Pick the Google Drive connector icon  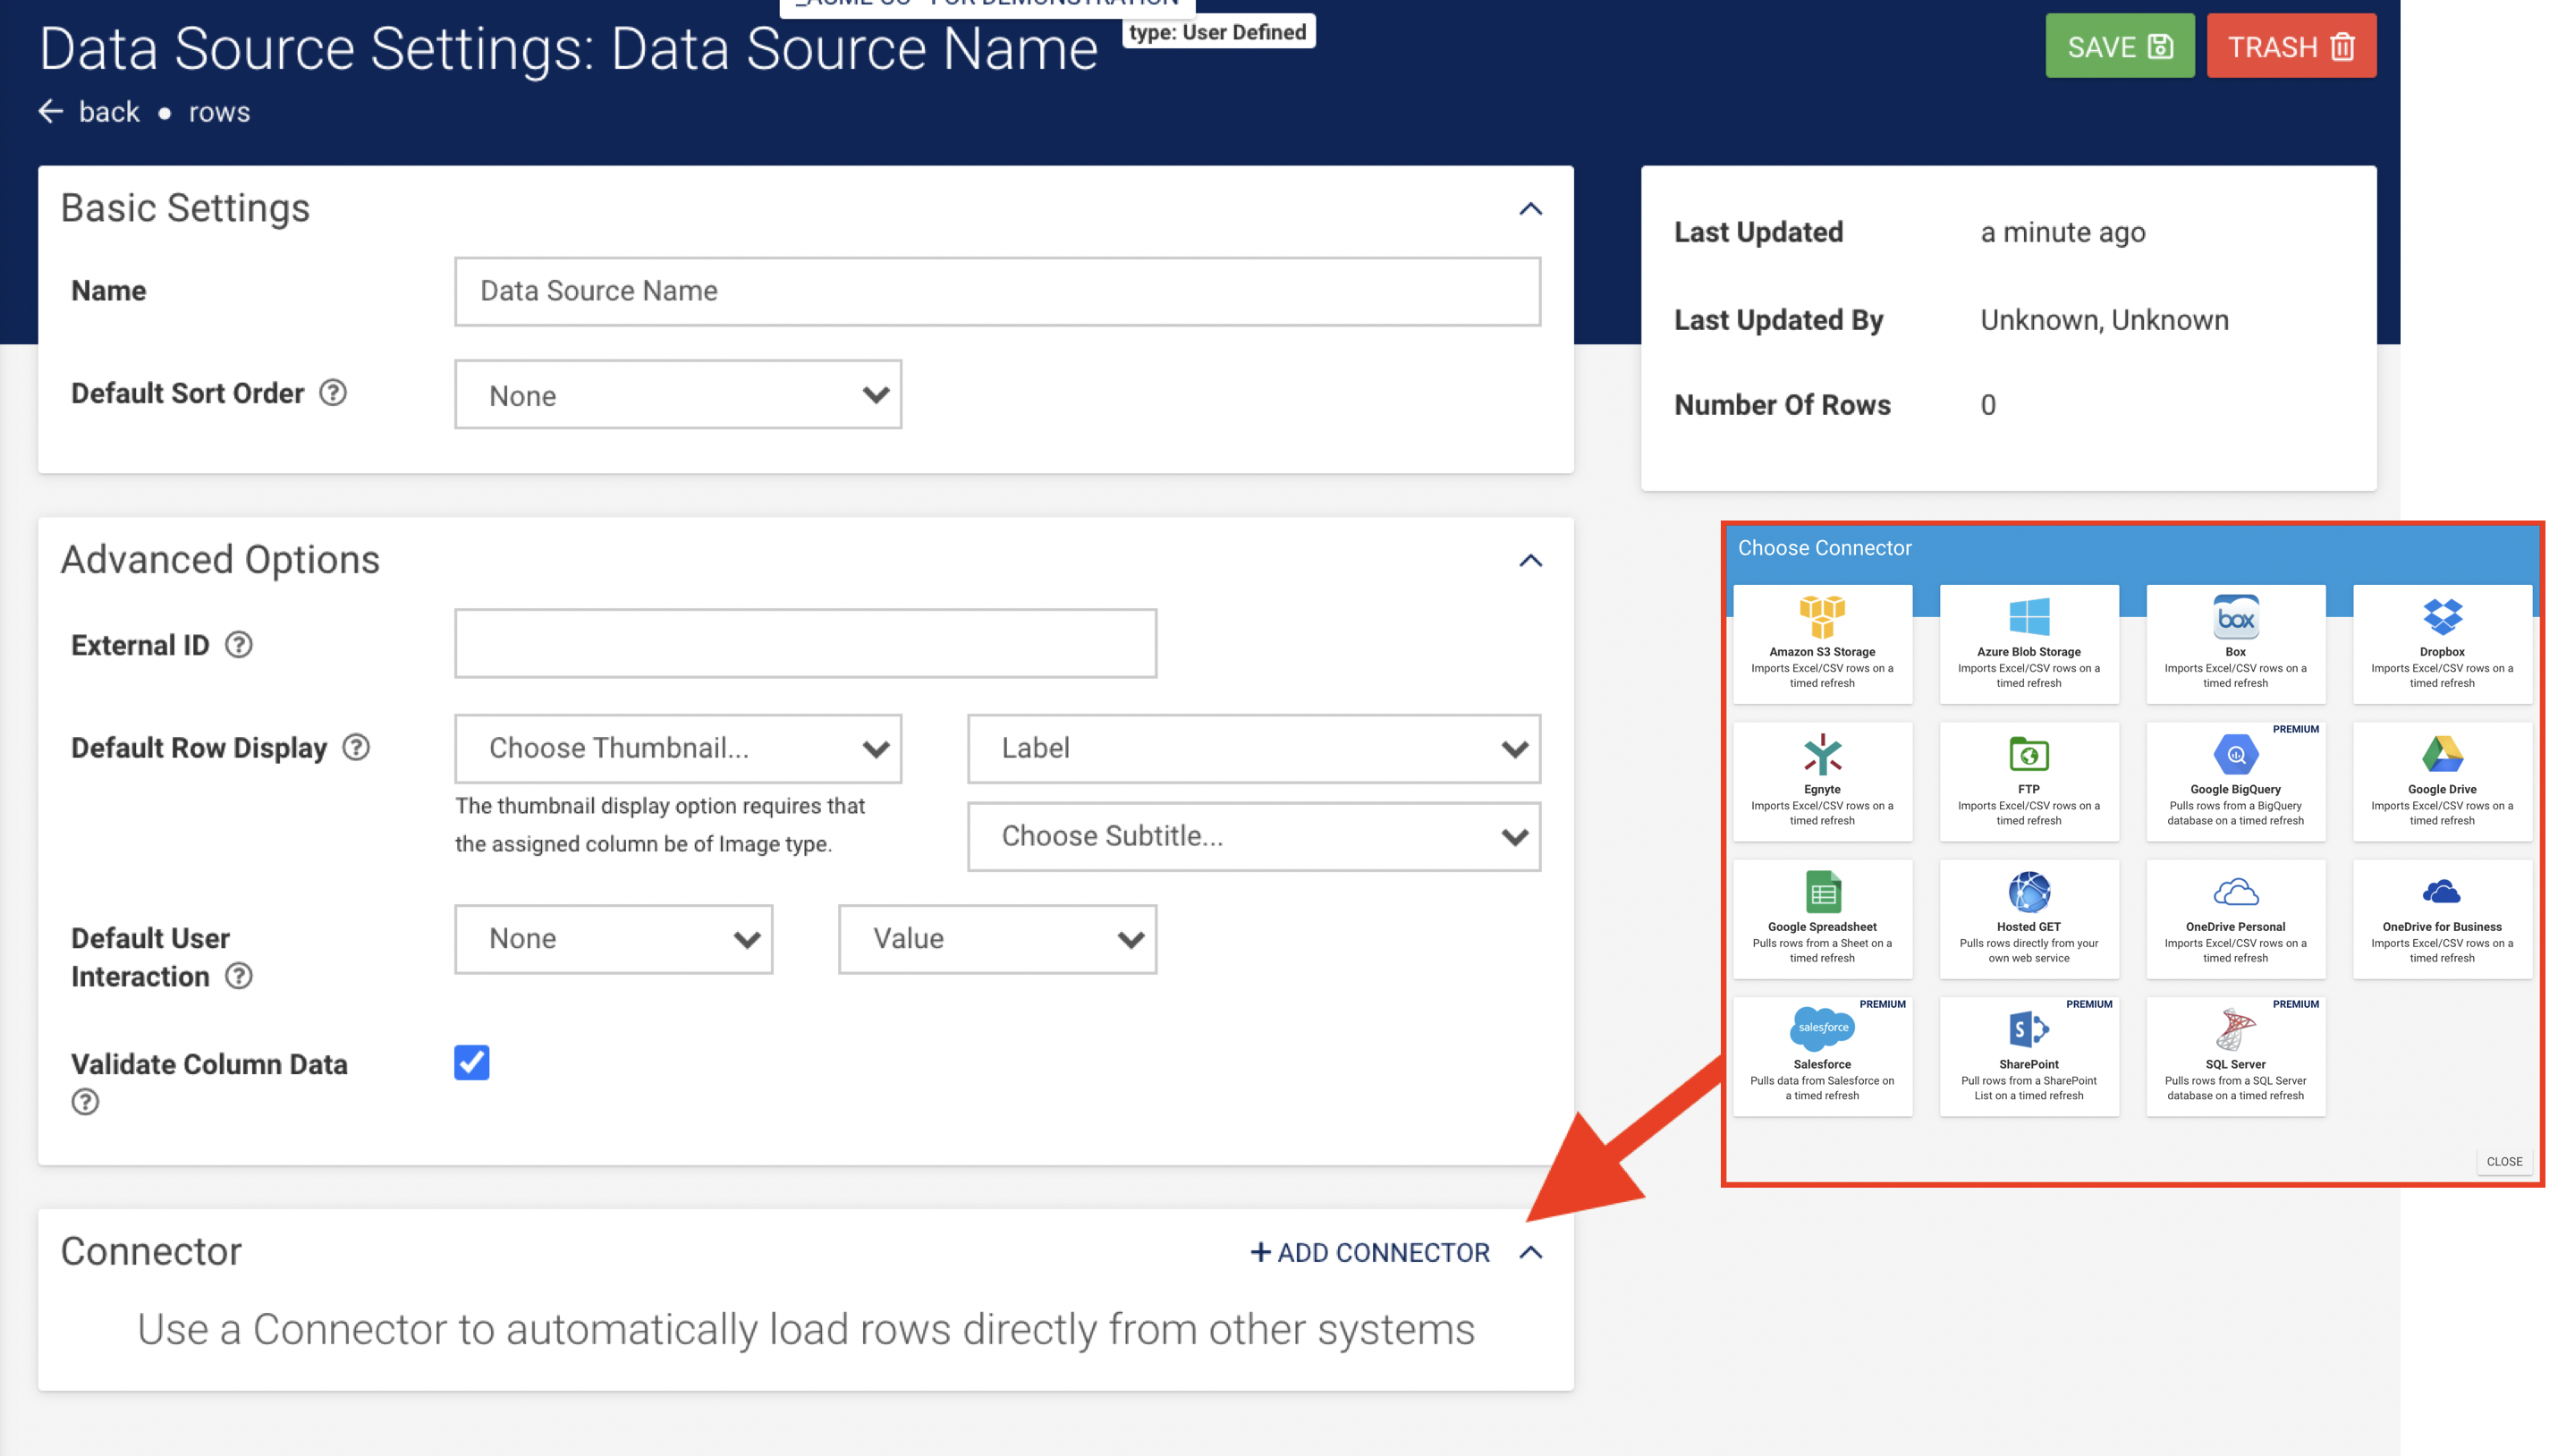(x=2441, y=754)
